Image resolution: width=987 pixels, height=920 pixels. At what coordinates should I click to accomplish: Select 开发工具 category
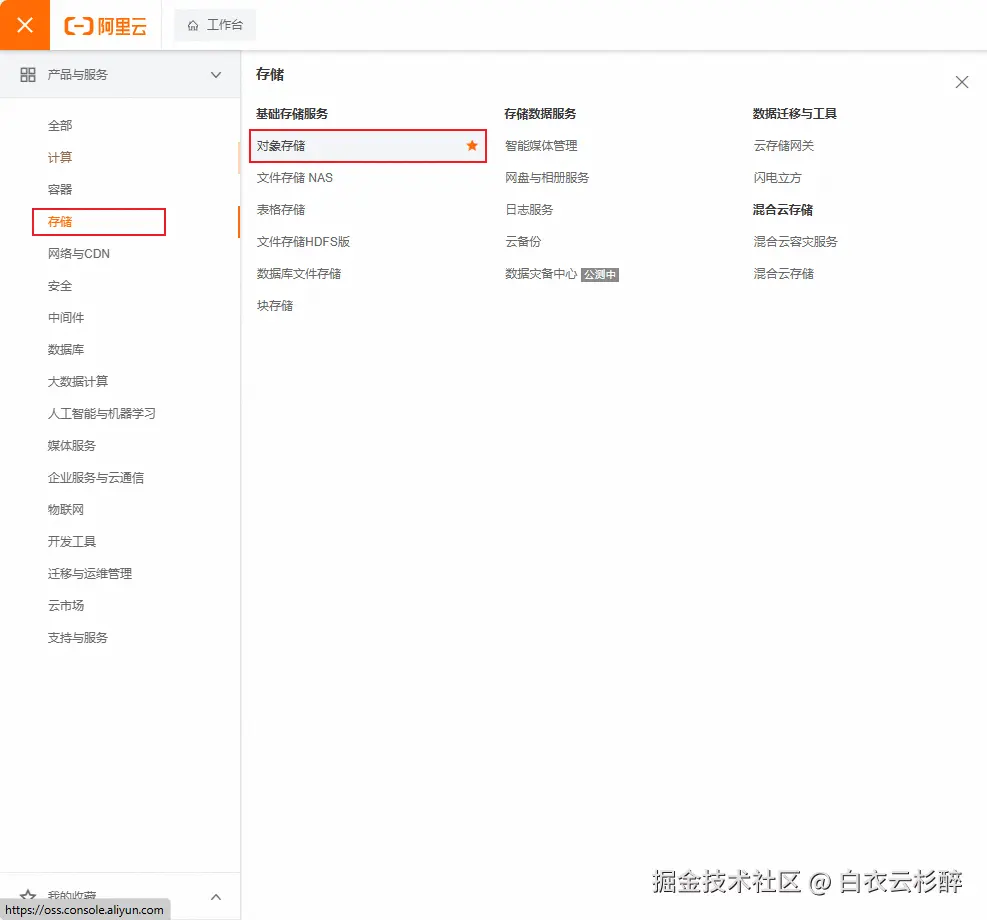pyautogui.click(x=72, y=541)
